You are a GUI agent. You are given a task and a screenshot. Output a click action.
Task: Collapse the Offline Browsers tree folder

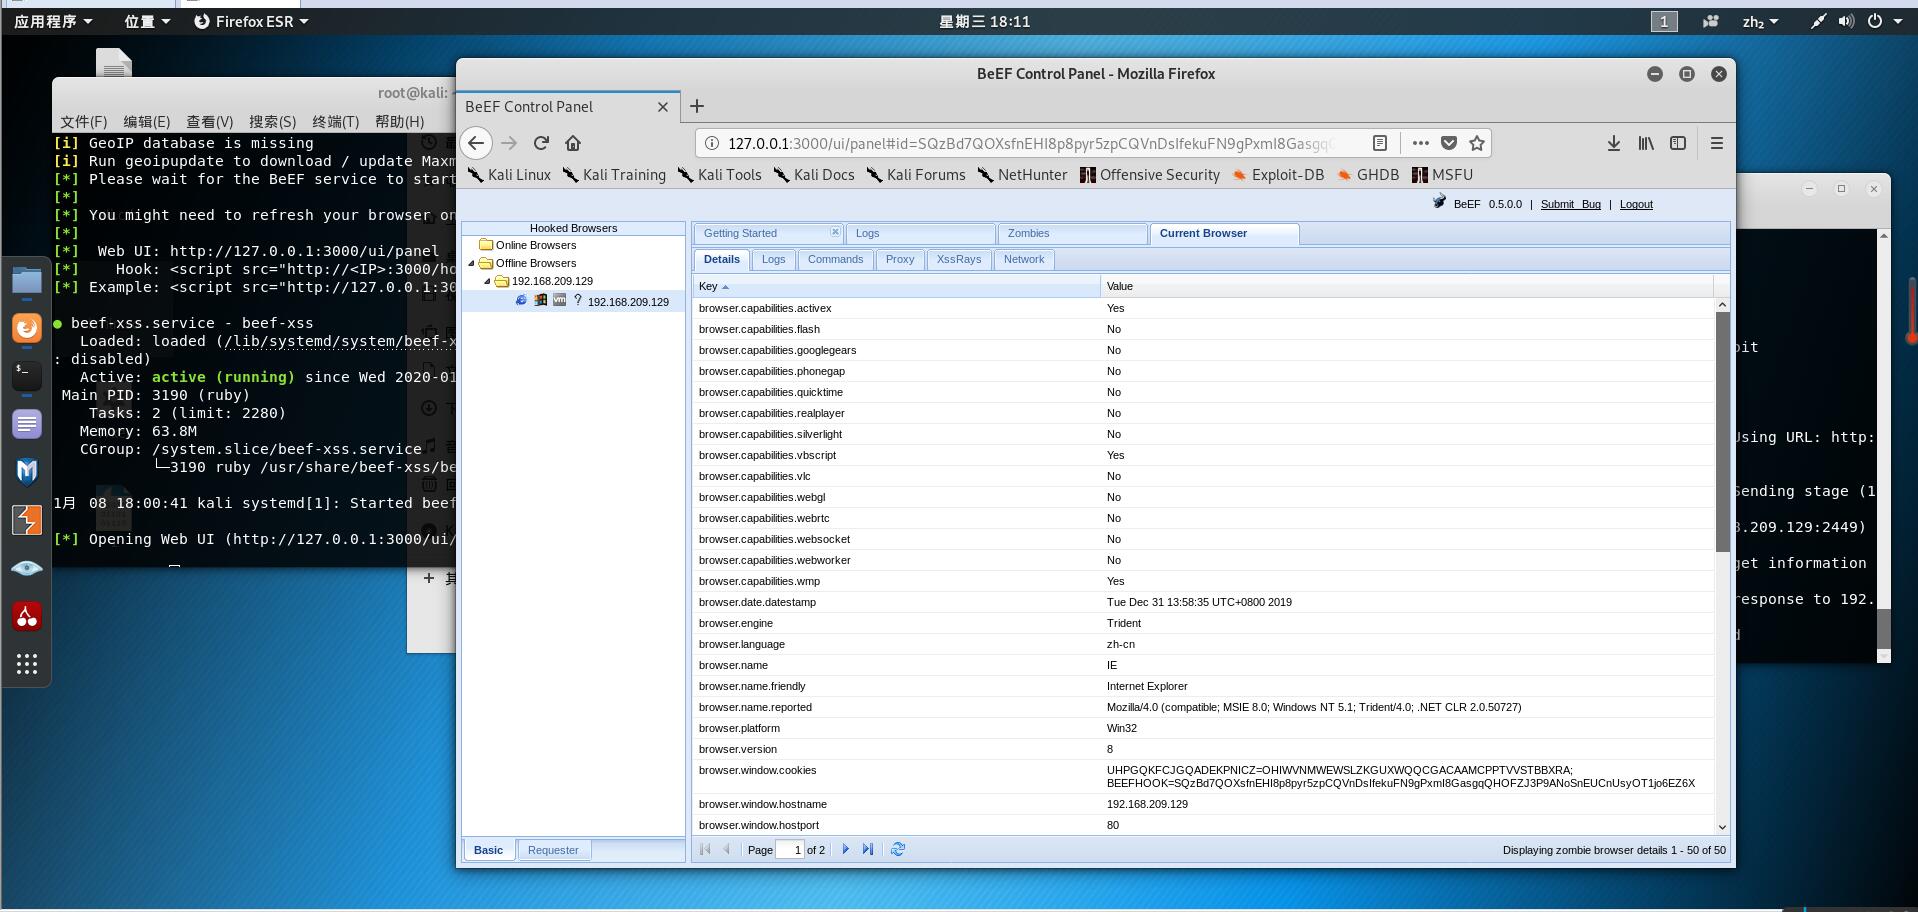(472, 263)
